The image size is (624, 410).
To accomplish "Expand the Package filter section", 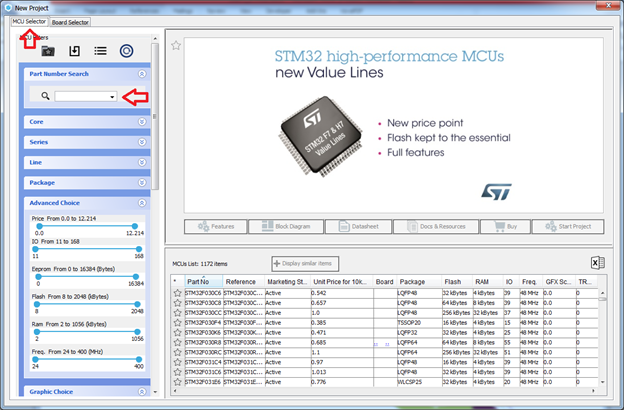I will click(142, 183).
